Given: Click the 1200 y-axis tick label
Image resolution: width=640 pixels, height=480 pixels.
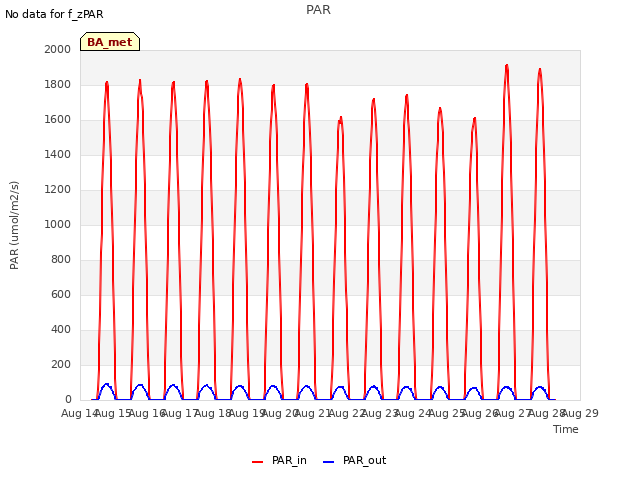Looking at the screenshot, I should pos(58,189).
